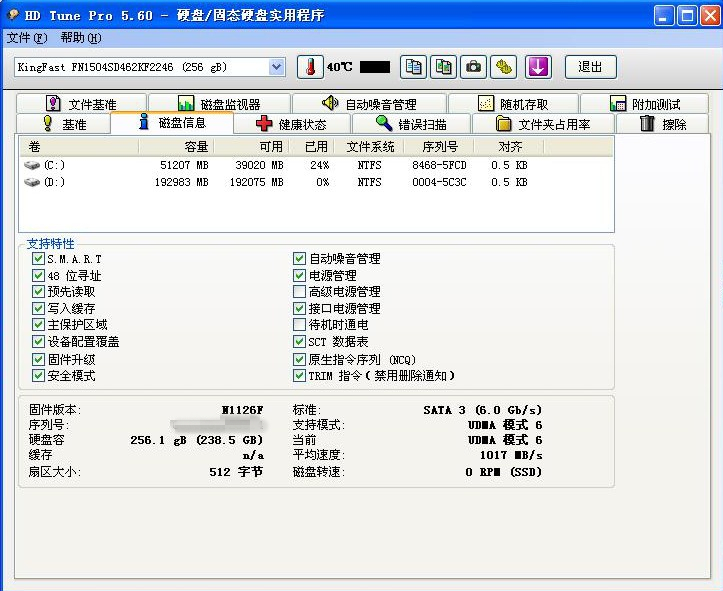
Task: Click the 51207 MB capacity cell
Action: tap(184, 165)
